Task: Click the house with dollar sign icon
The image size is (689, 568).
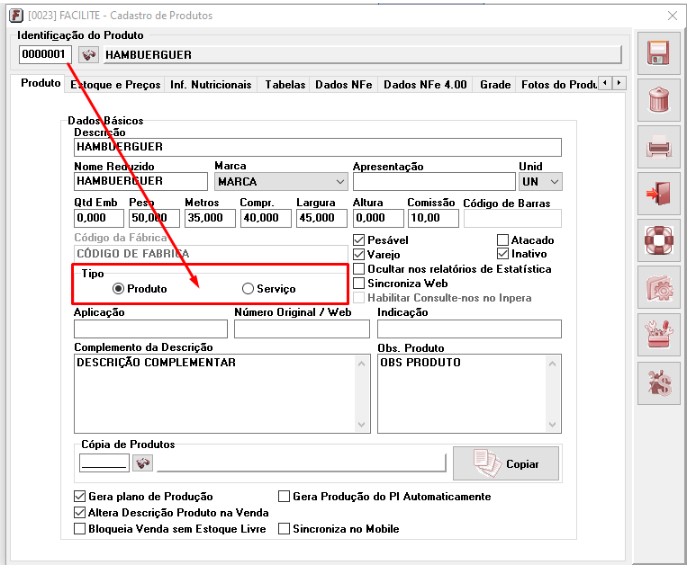Action: pyautogui.click(x=658, y=383)
